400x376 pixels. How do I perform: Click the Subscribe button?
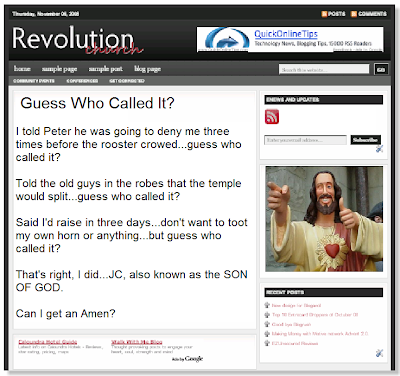point(365,140)
